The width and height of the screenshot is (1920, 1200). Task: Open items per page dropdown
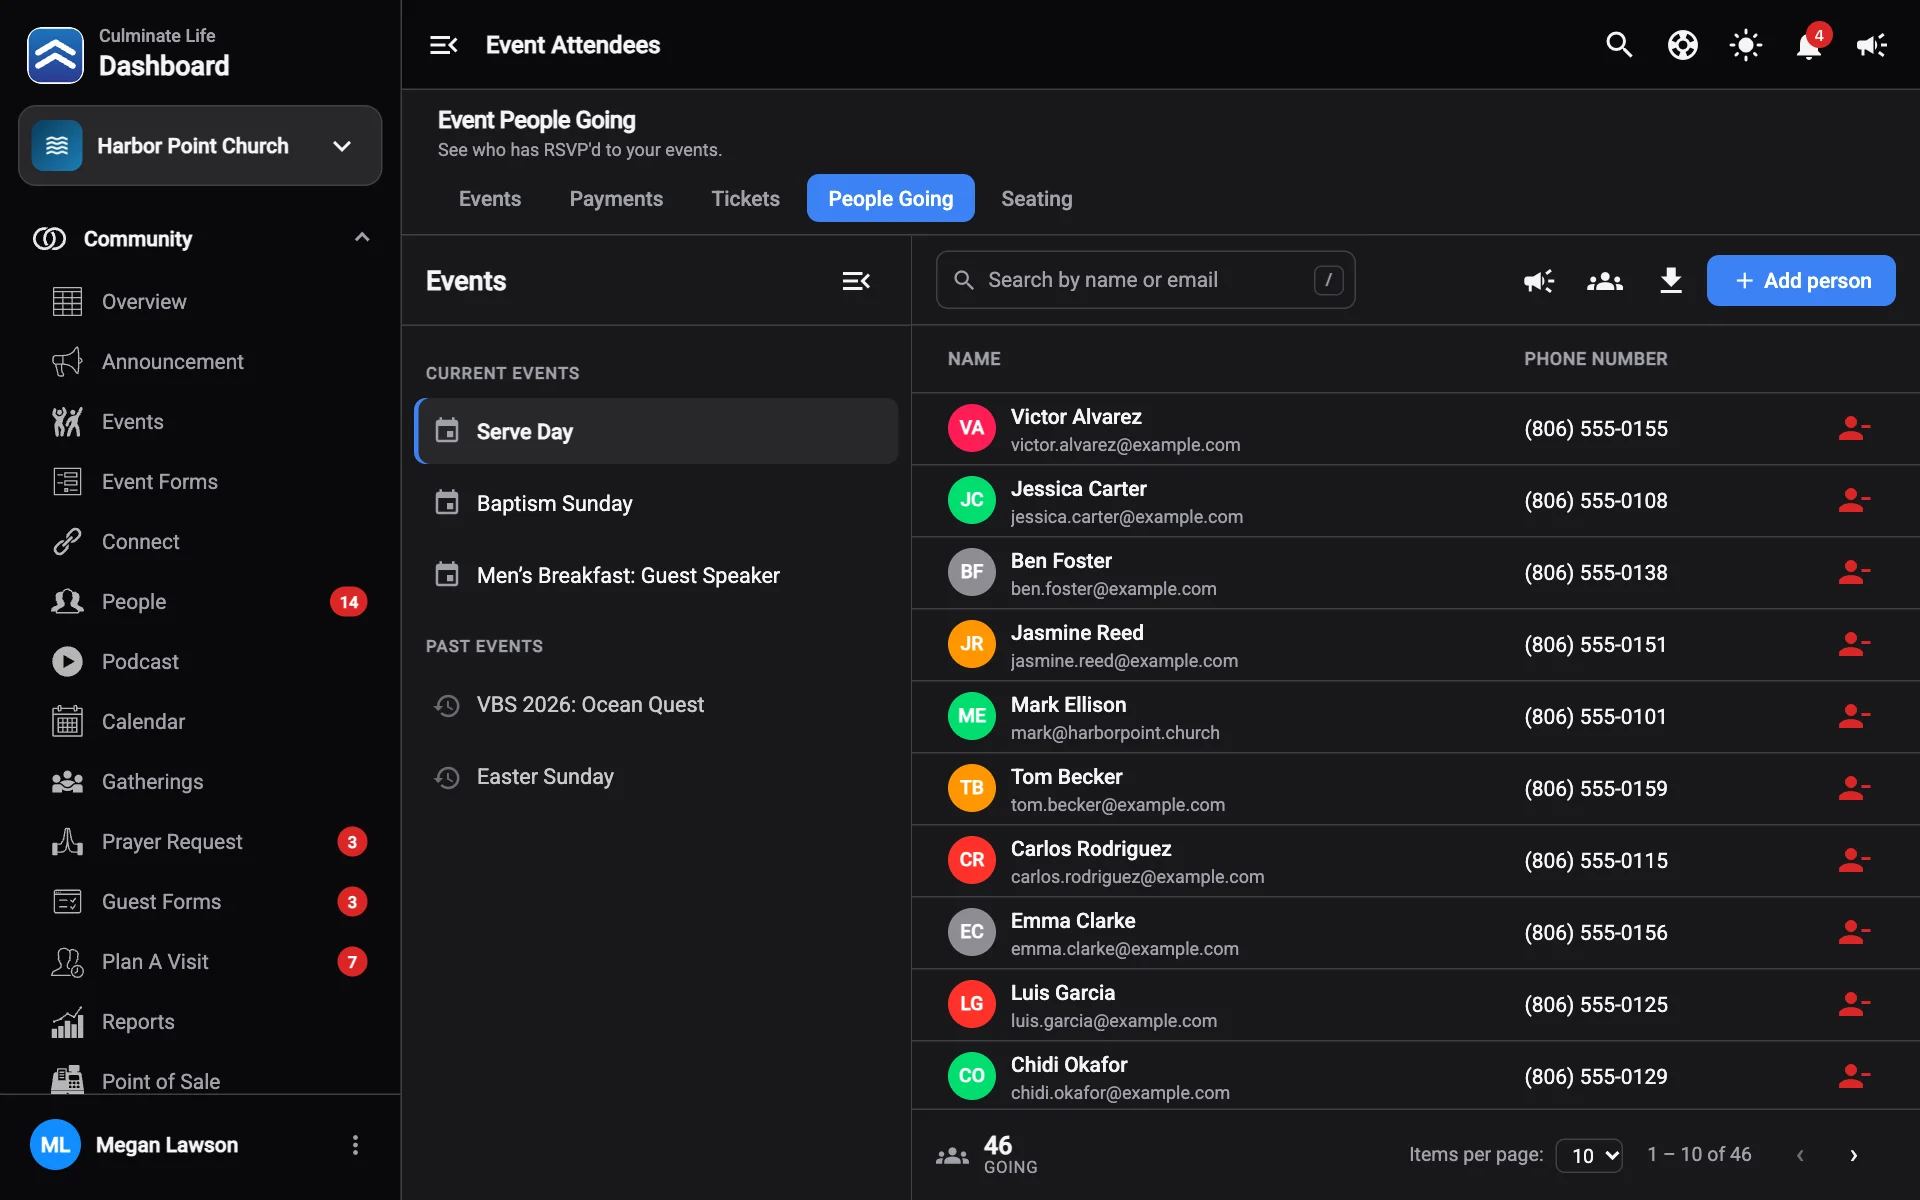click(x=1589, y=1155)
